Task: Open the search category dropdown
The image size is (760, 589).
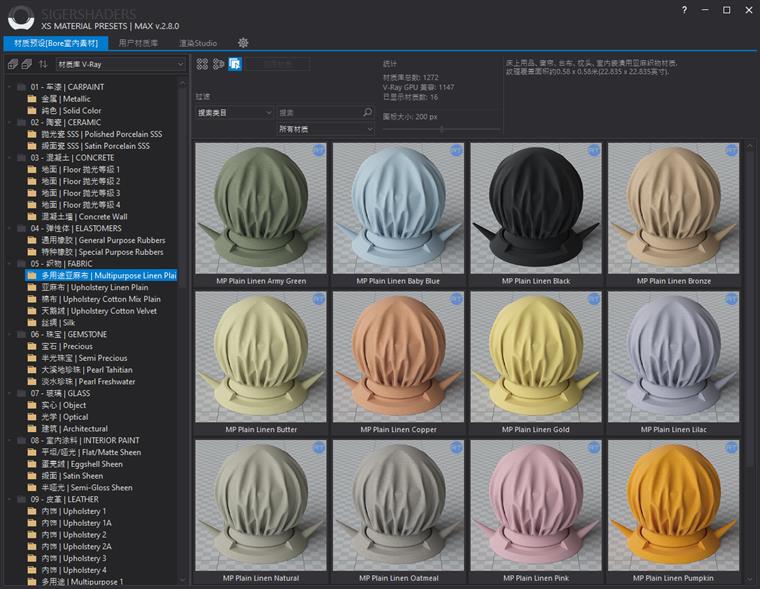Action: point(235,112)
